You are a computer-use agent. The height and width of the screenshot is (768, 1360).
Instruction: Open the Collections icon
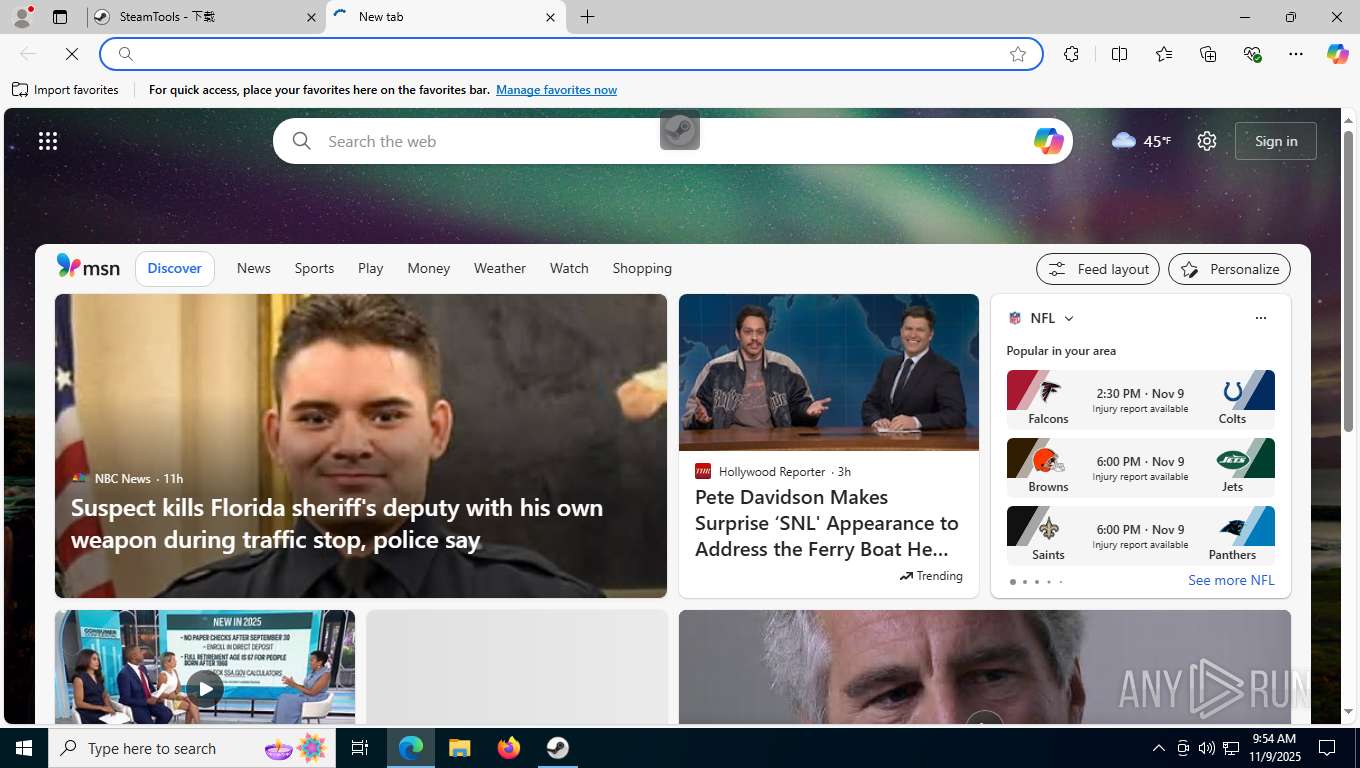pos(1208,54)
